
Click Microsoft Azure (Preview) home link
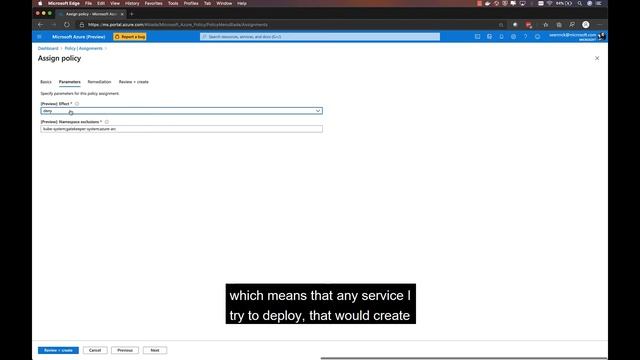(78, 37)
